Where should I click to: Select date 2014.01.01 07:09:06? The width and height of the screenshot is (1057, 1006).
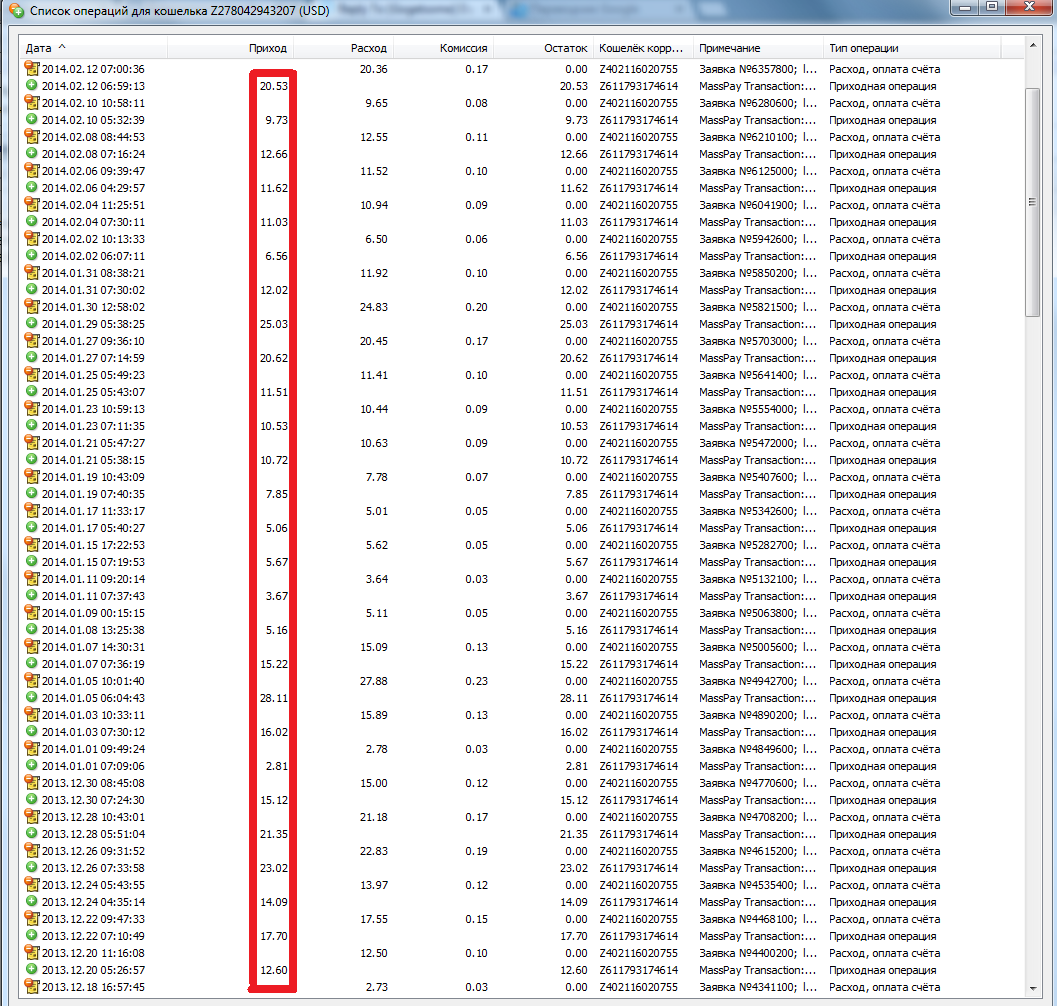tap(93, 766)
